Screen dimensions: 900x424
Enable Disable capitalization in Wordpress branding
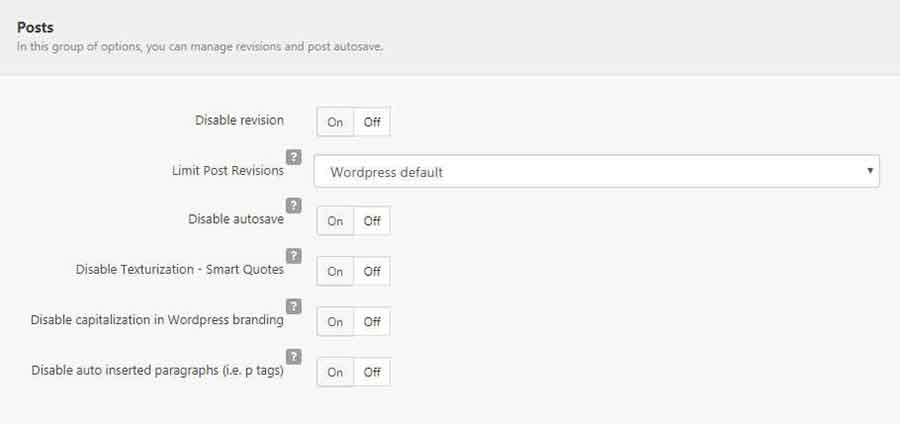335,322
